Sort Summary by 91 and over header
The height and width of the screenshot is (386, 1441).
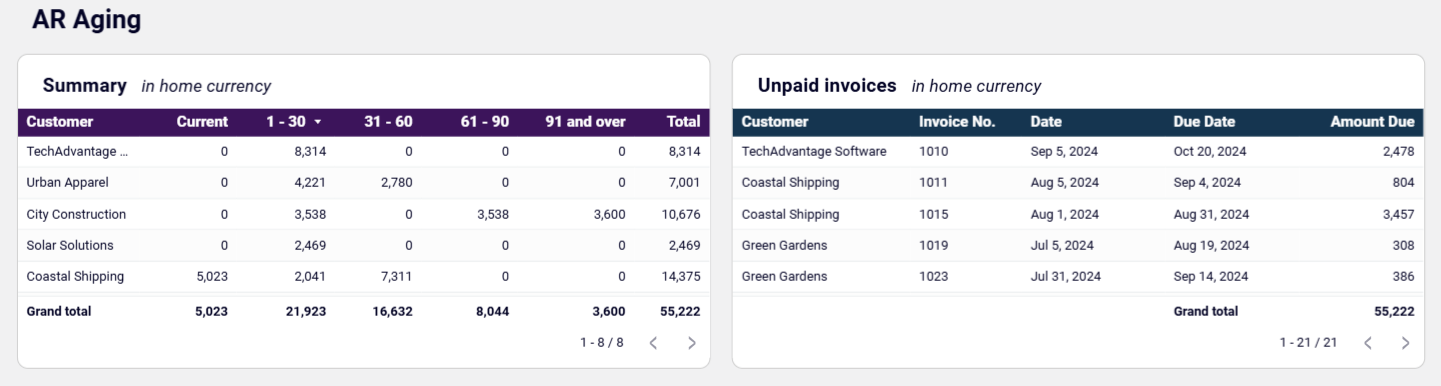pos(585,122)
